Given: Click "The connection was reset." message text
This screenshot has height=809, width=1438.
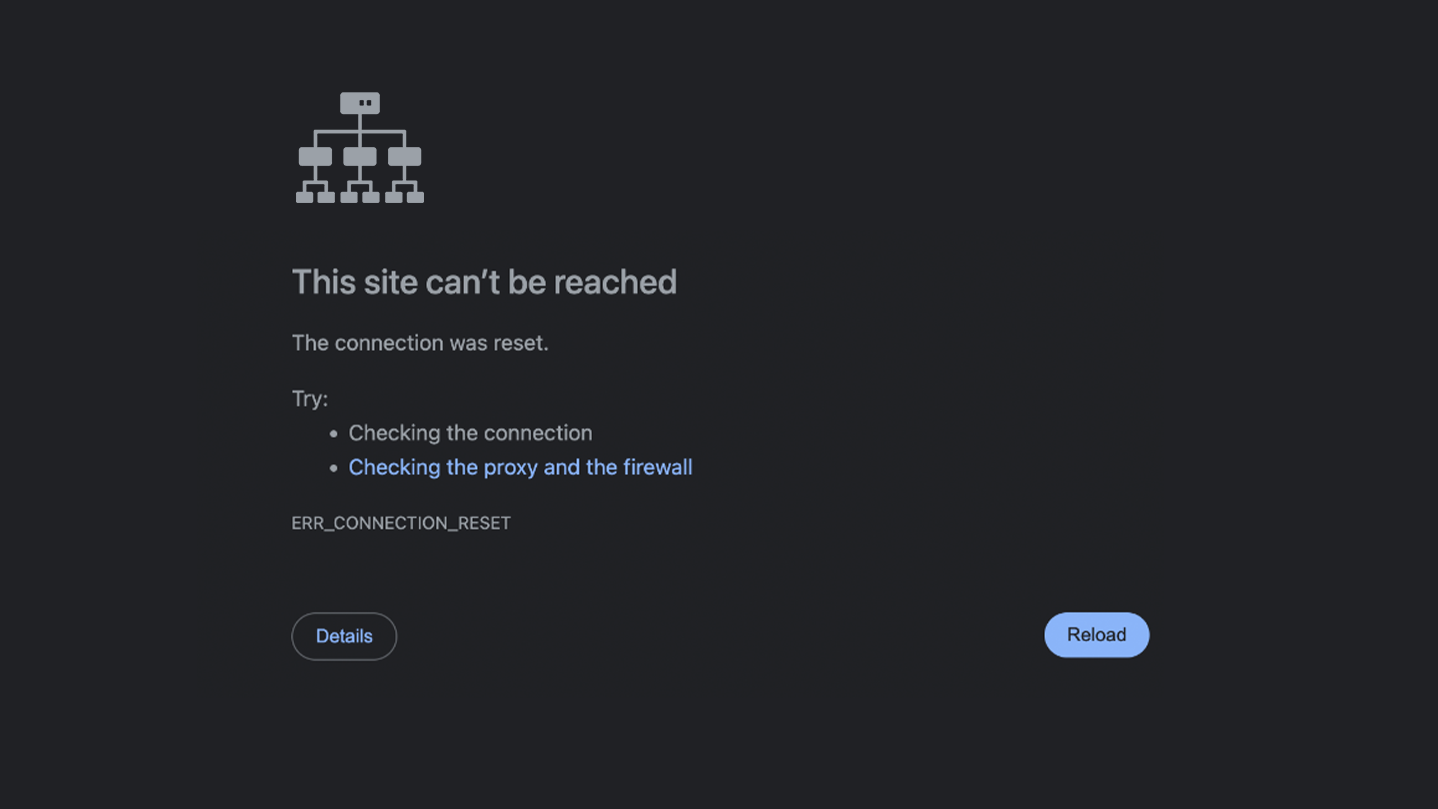Looking at the screenshot, I should pyautogui.click(x=420, y=343).
